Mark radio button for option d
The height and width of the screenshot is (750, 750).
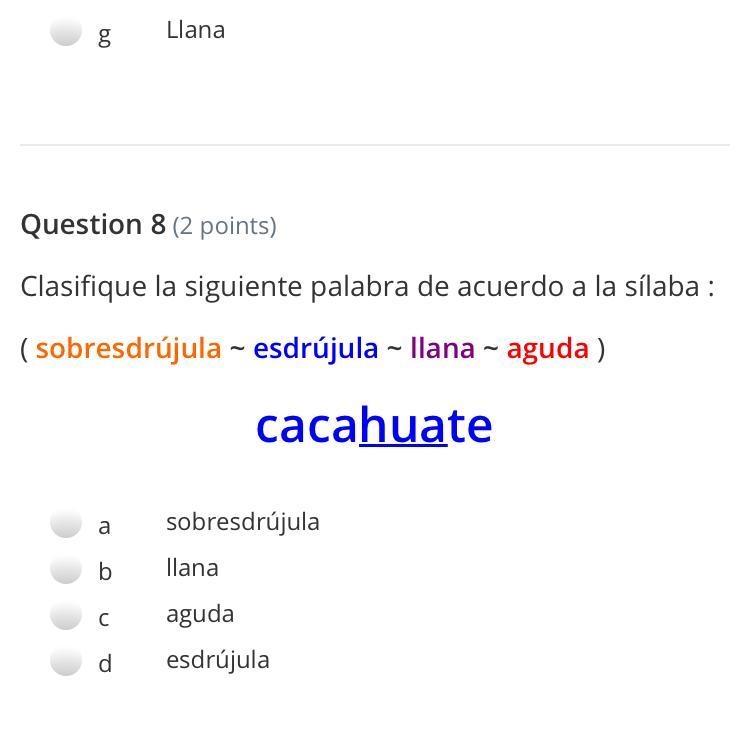pos(66,661)
